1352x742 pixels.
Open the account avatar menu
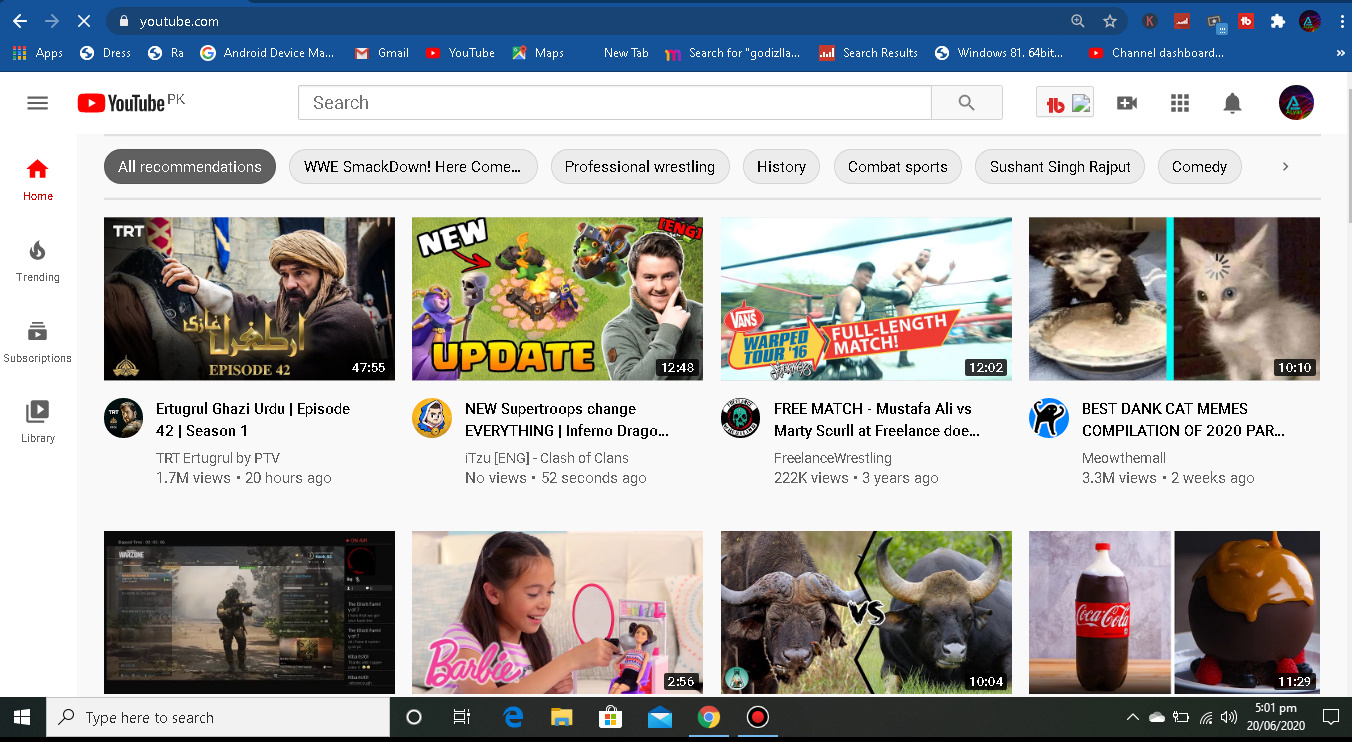1296,103
